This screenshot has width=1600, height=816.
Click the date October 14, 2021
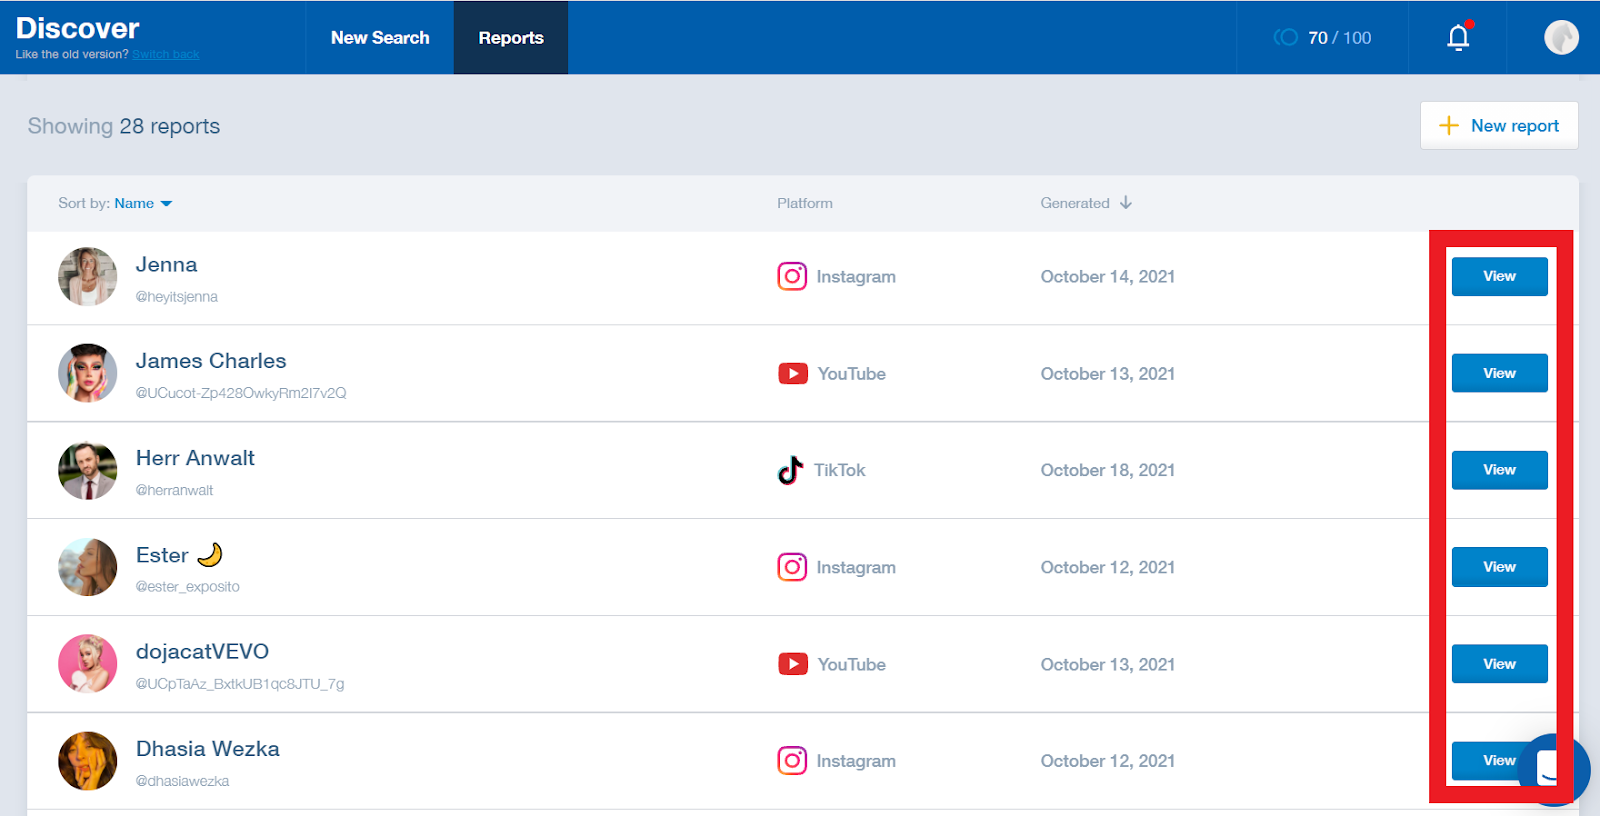[x=1108, y=276]
